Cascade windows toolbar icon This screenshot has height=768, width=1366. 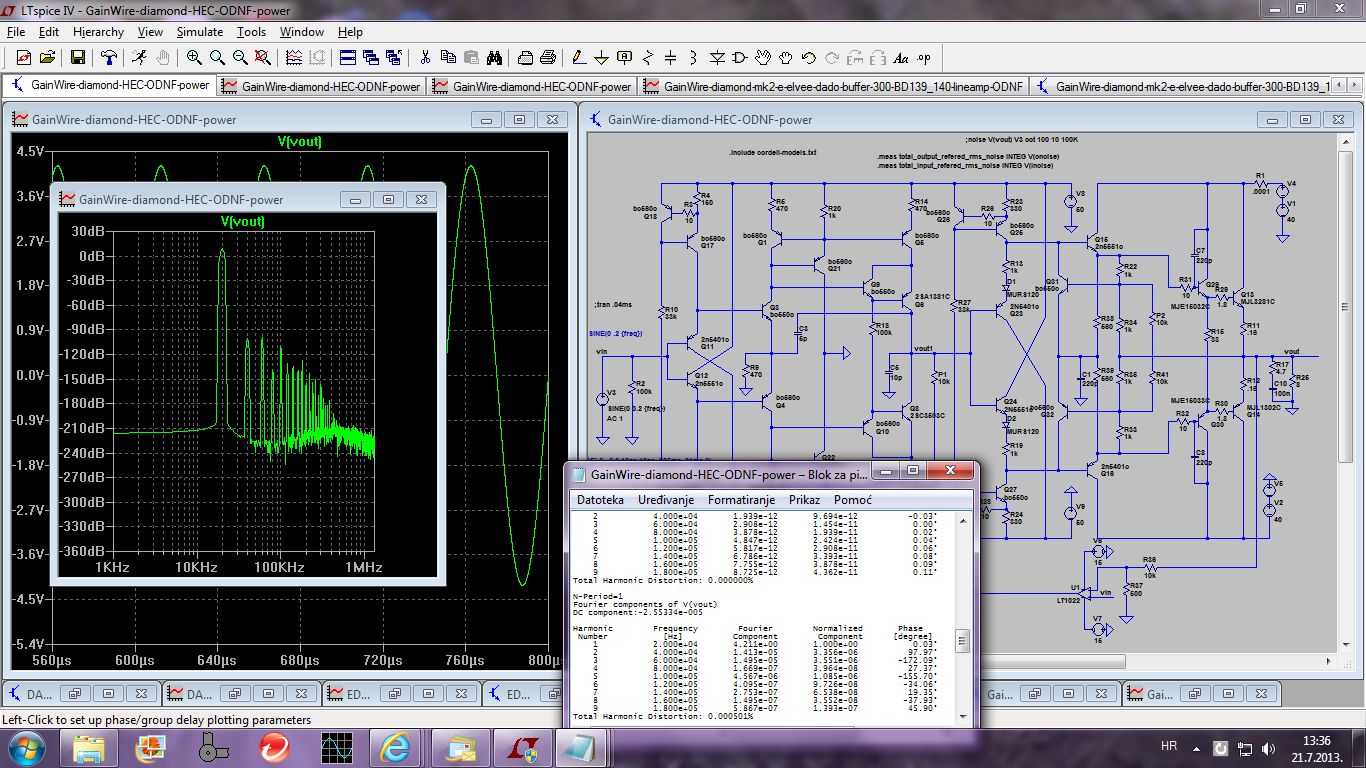coord(371,57)
